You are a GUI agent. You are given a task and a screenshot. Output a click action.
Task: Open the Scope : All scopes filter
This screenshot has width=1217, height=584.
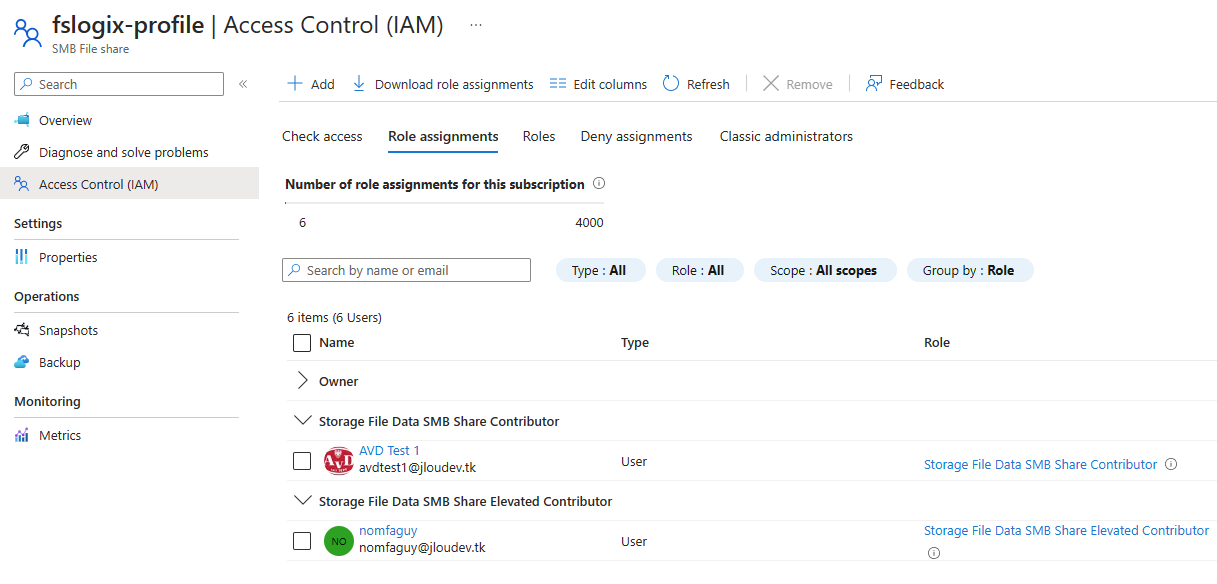click(x=825, y=270)
